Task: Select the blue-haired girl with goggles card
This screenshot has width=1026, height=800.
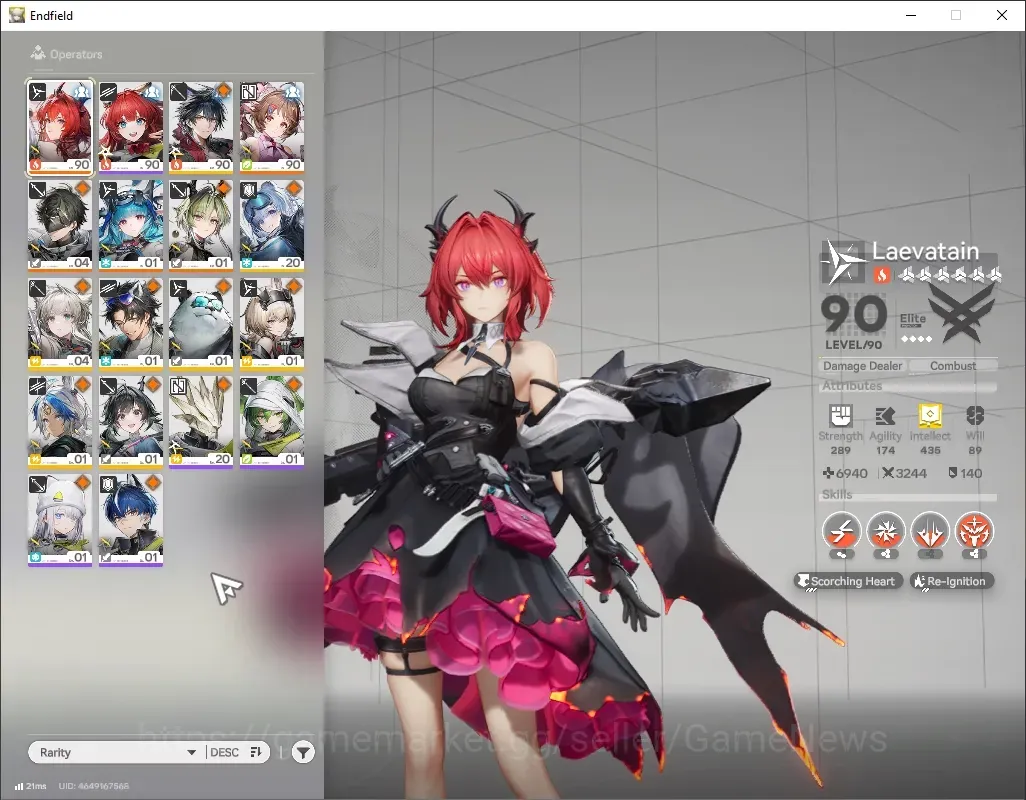Action: [131, 226]
